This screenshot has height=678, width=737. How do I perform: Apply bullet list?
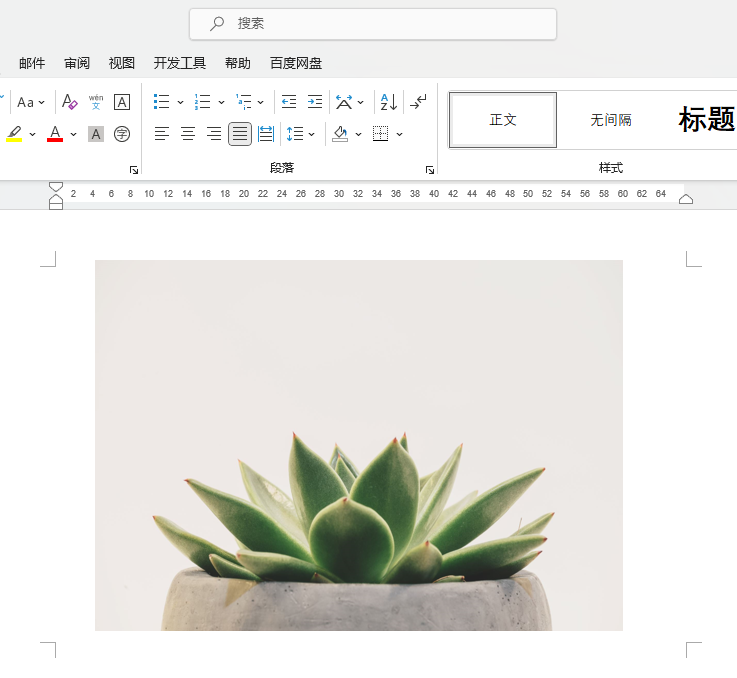161,102
